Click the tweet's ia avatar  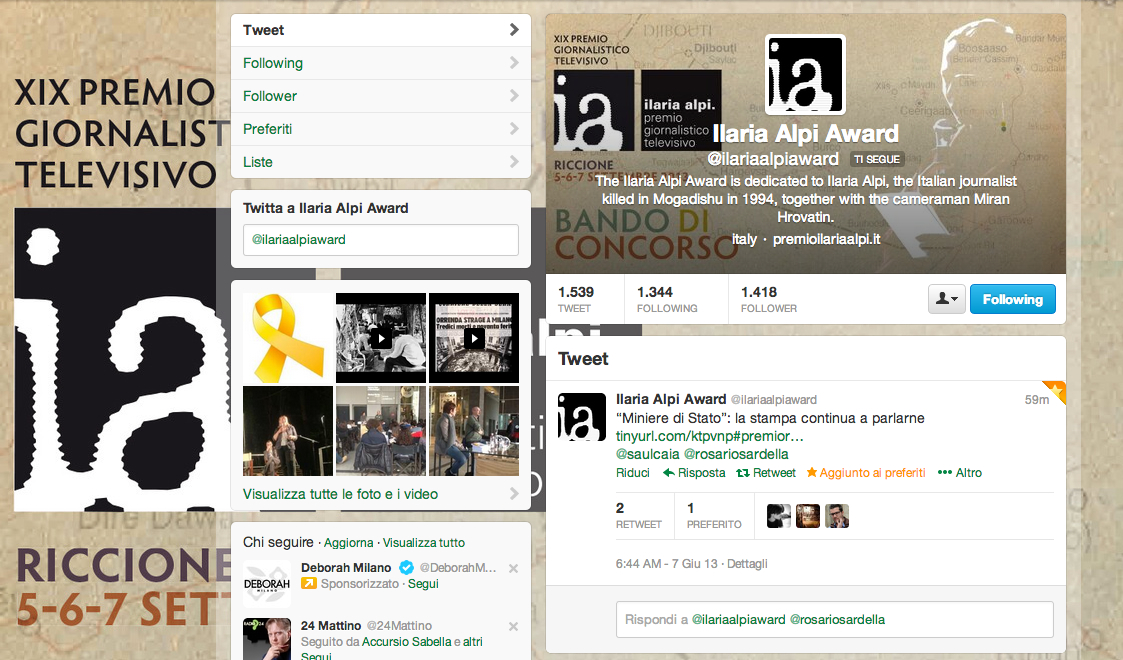click(582, 417)
